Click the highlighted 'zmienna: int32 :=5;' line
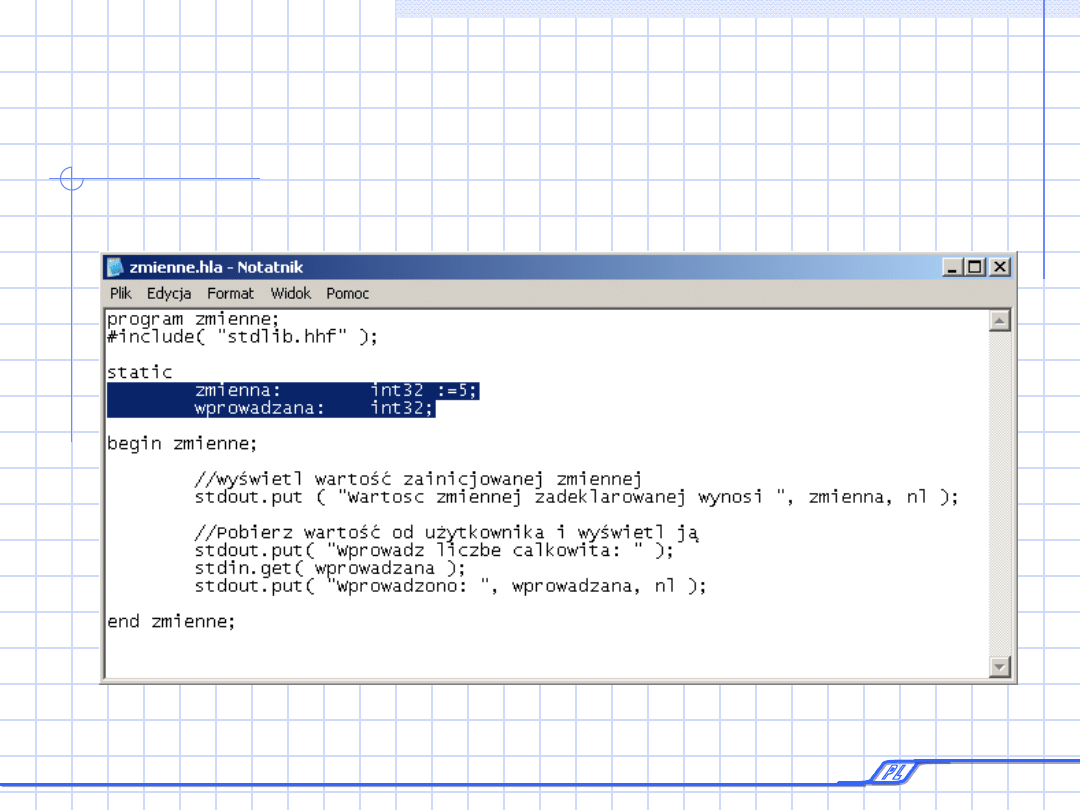1080x810 pixels. 336,390
